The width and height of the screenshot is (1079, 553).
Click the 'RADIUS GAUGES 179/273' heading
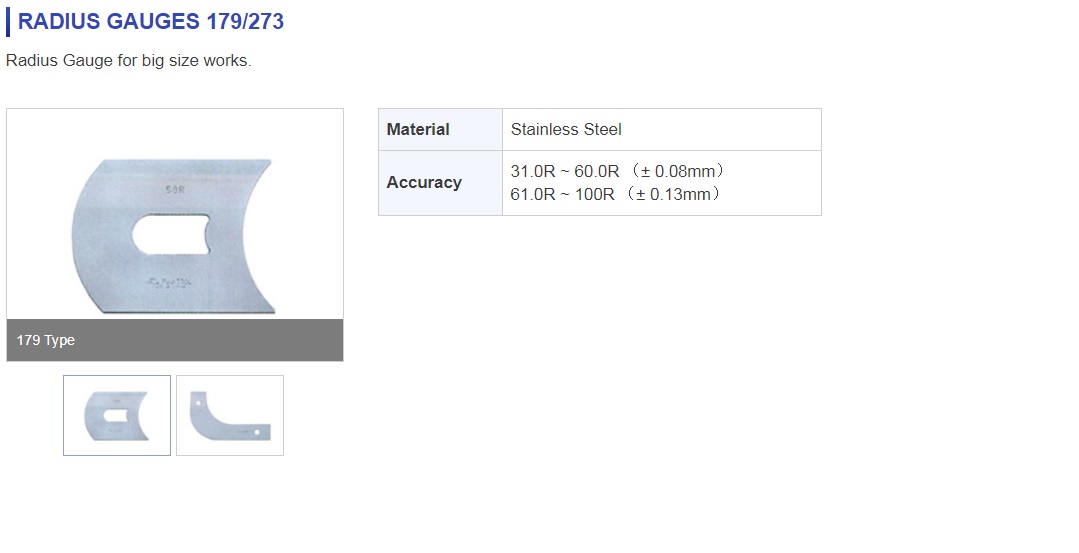pos(151,21)
